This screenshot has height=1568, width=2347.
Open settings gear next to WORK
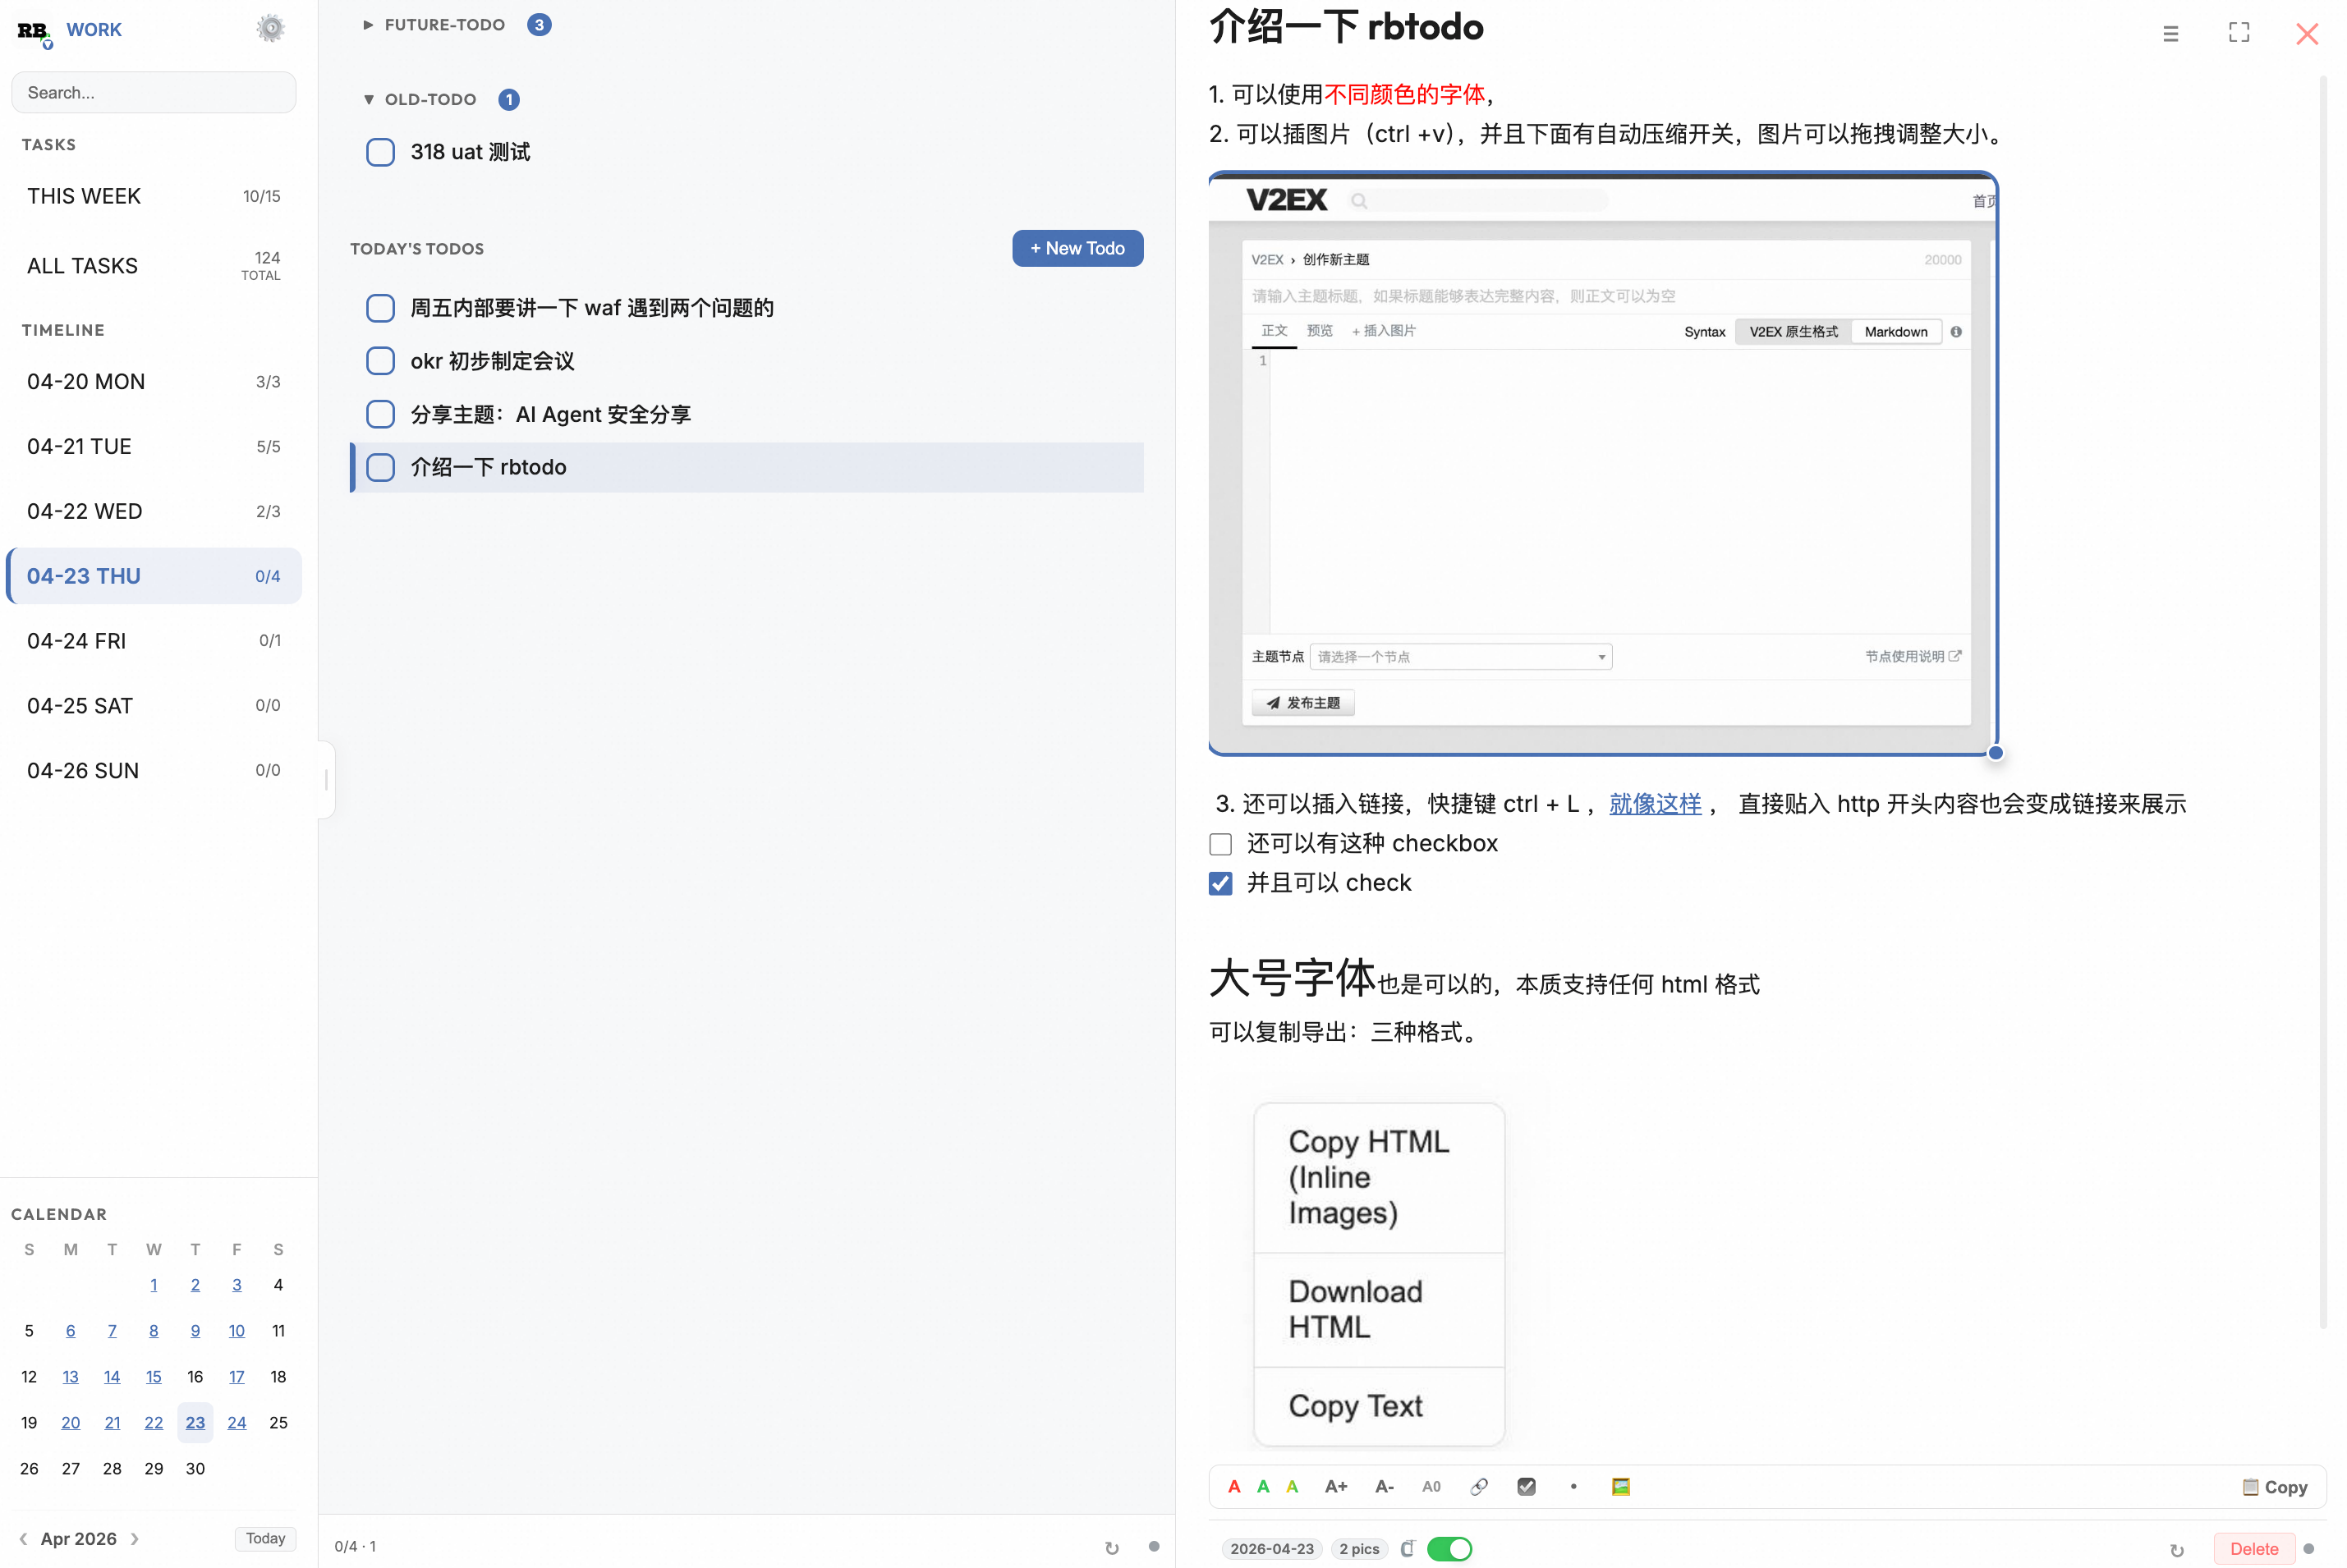click(270, 29)
